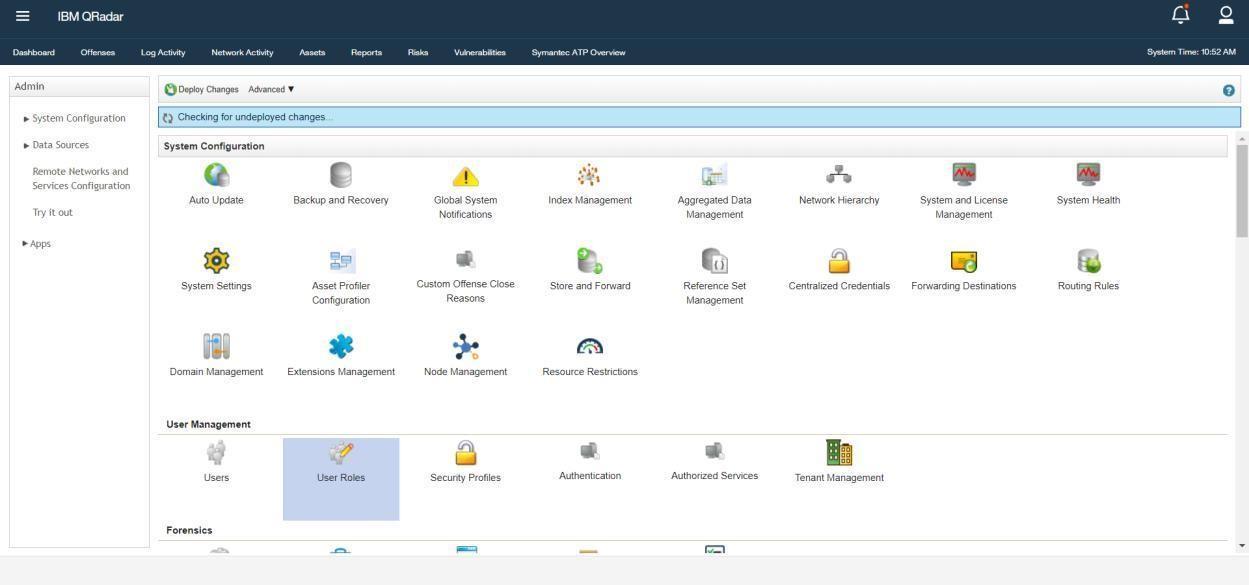This screenshot has height=585, width=1249.
Task: Open Extensions Management
Action: pyautogui.click(x=341, y=357)
